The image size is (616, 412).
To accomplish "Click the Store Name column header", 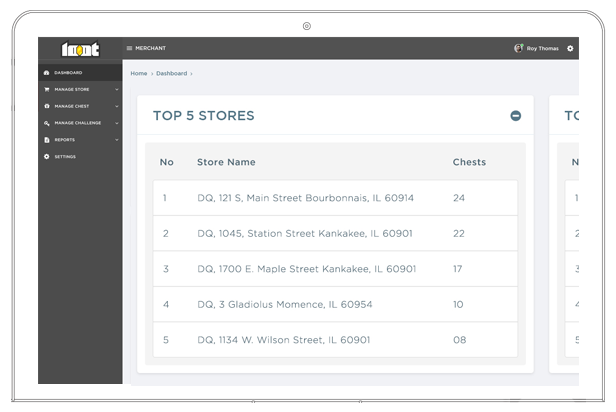I will 226,162.
